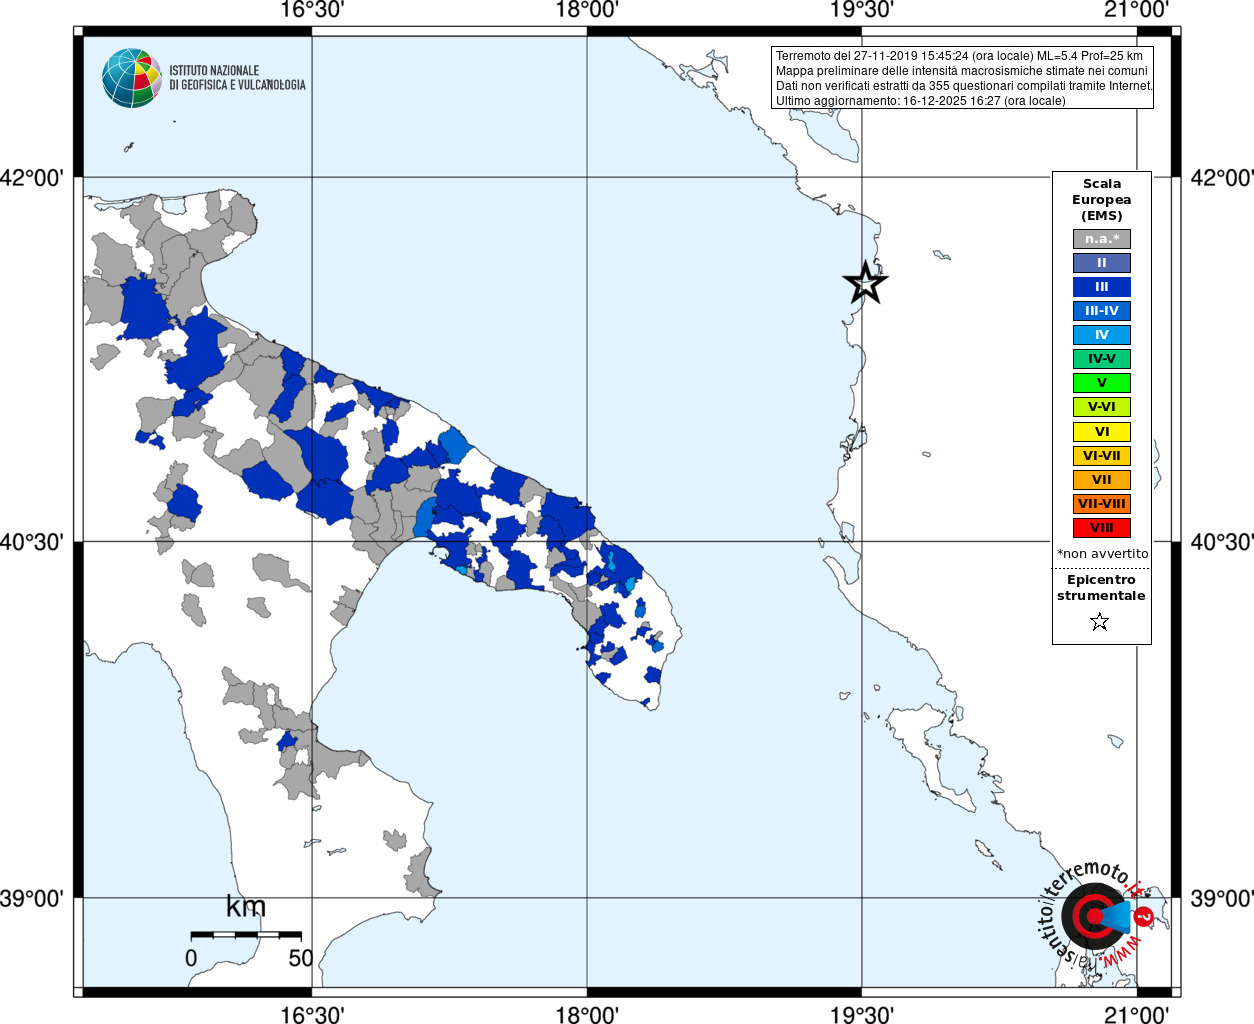Select the VI-VII legend swatch

click(1102, 456)
